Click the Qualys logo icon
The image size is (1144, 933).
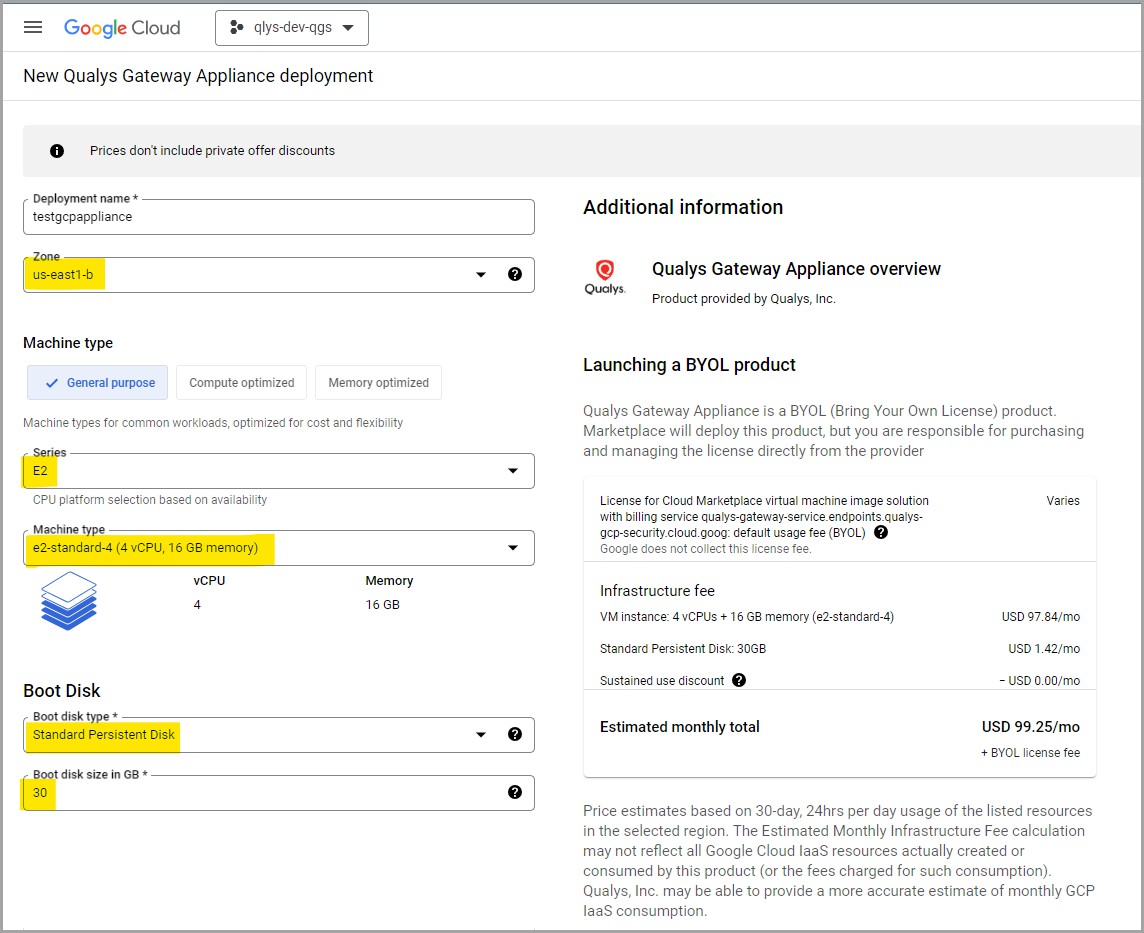605,277
